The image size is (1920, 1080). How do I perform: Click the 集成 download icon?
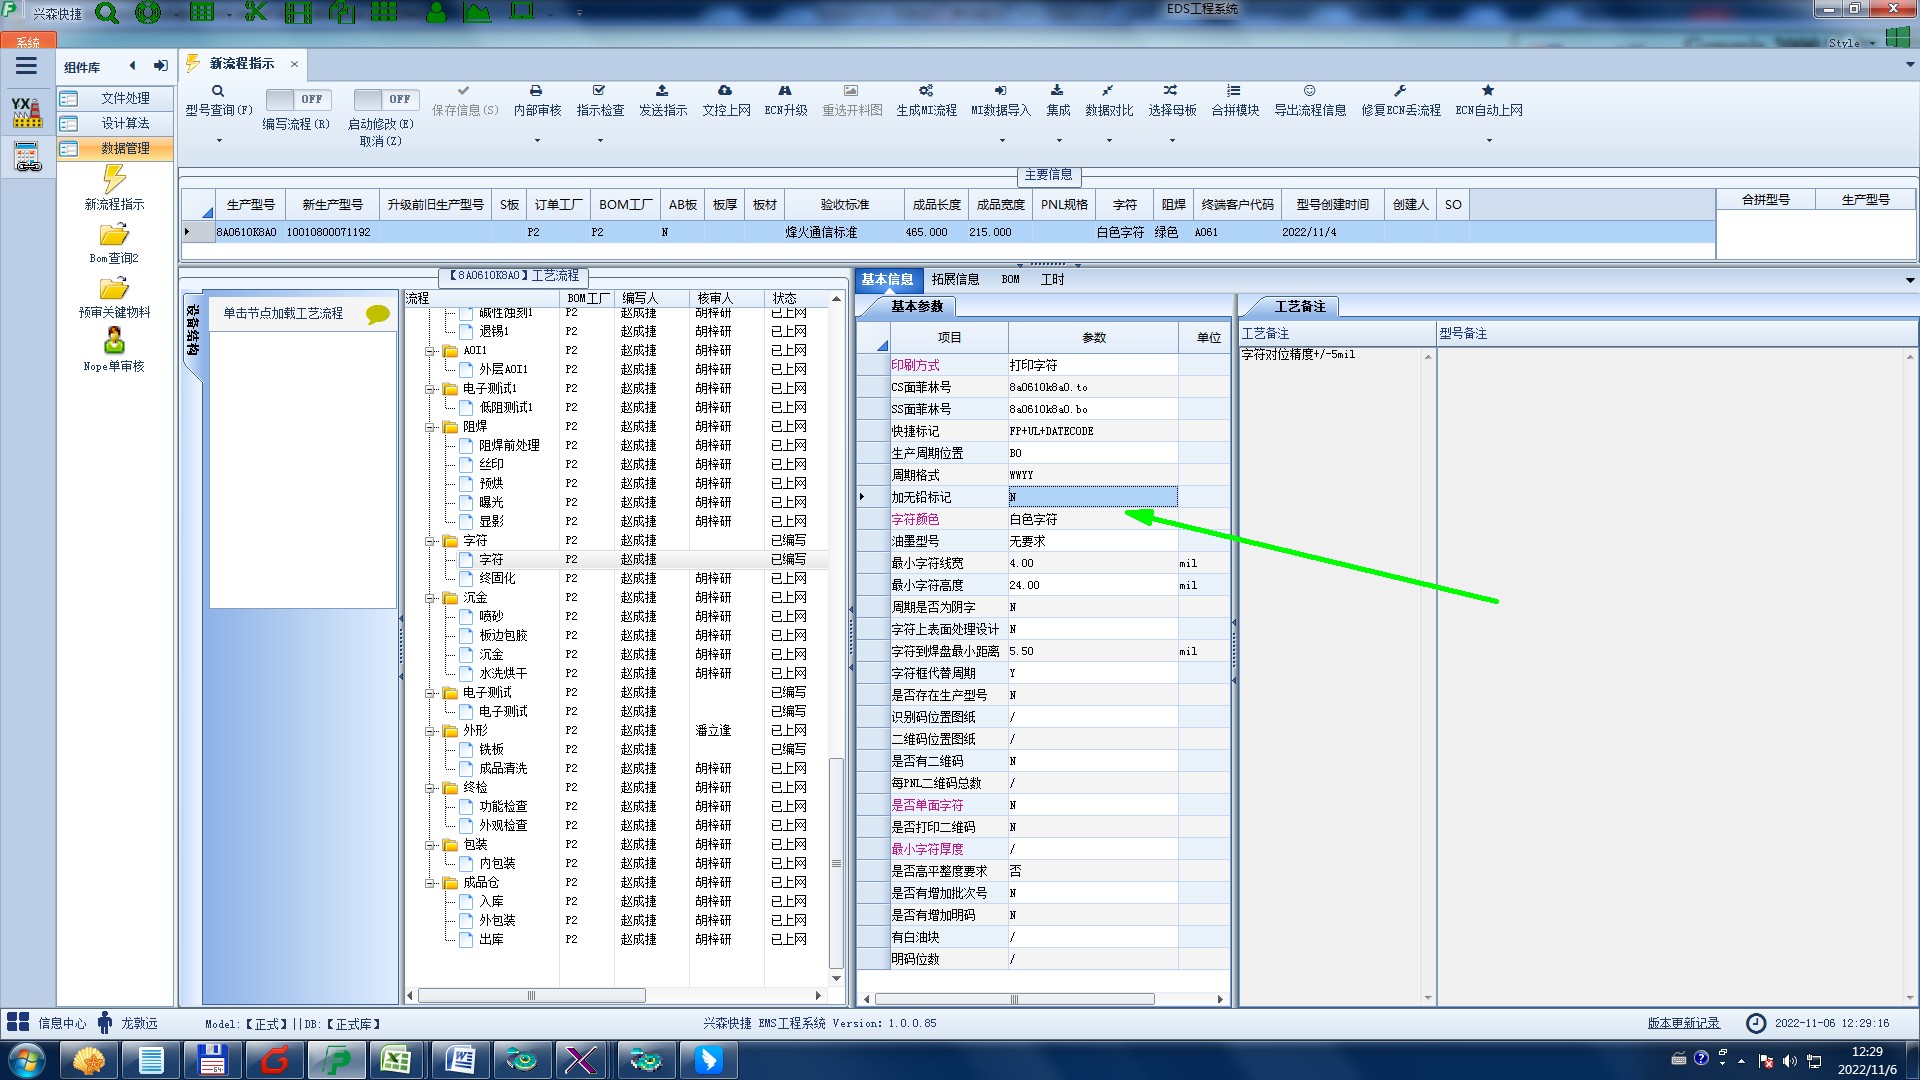click(x=1057, y=91)
